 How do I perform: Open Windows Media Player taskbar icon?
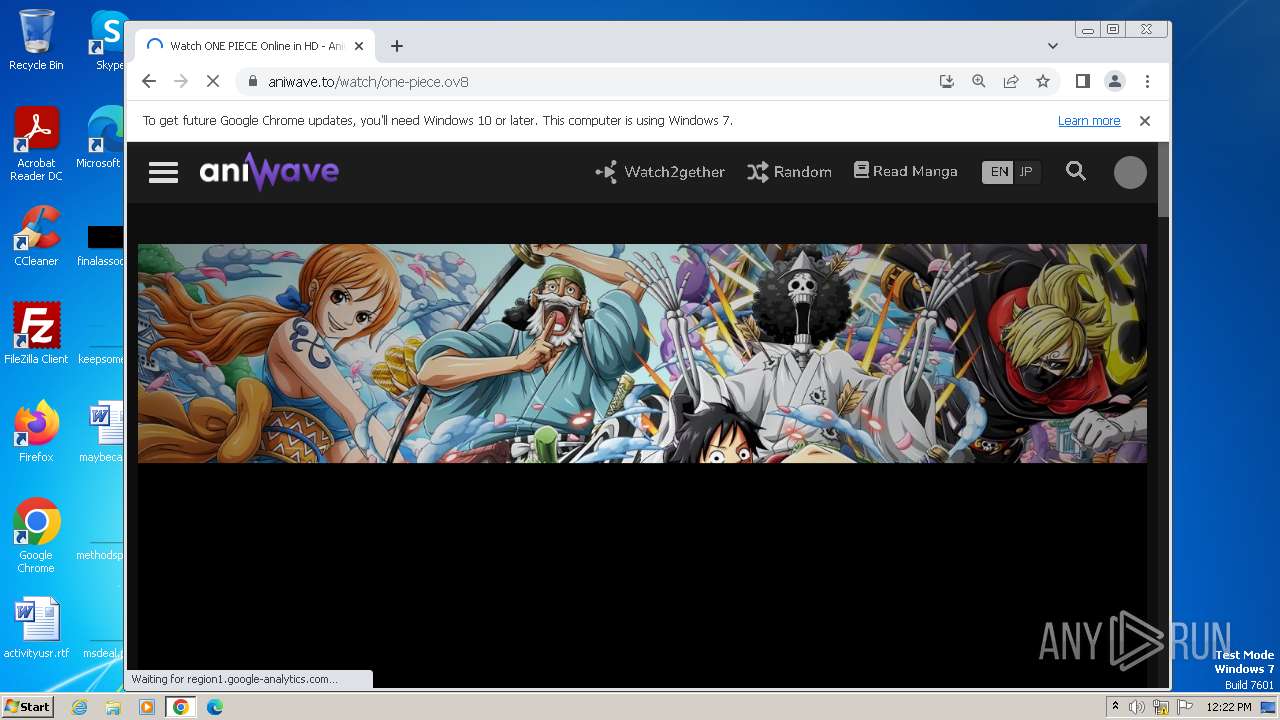tap(147, 707)
